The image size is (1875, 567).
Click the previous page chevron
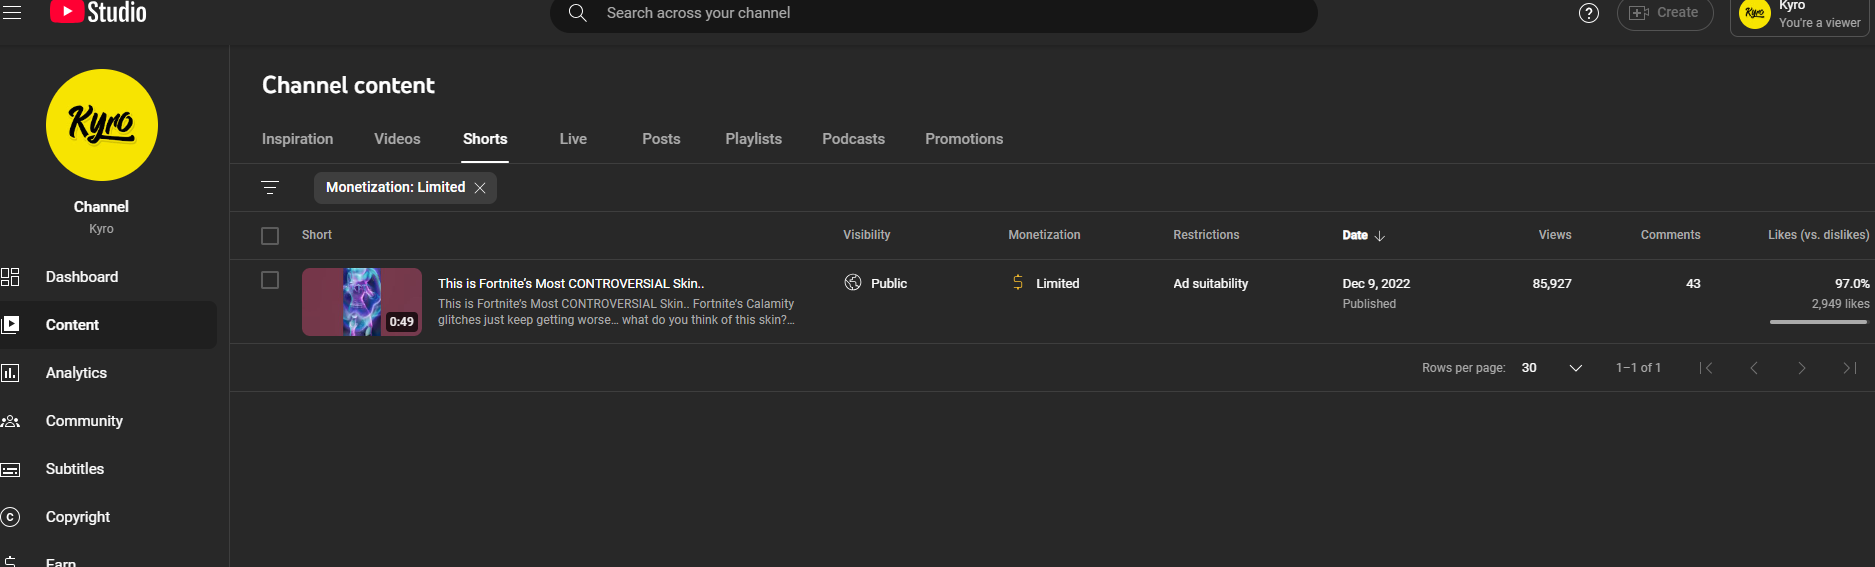[x=1754, y=368]
